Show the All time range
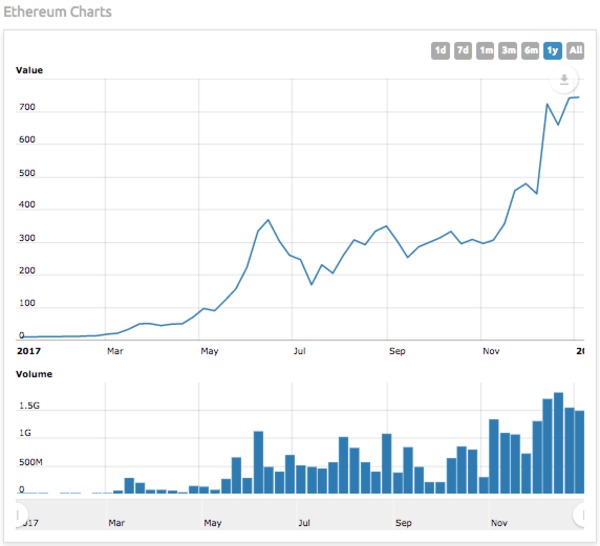Image resolution: width=600 pixels, height=546 pixels. [x=575, y=51]
